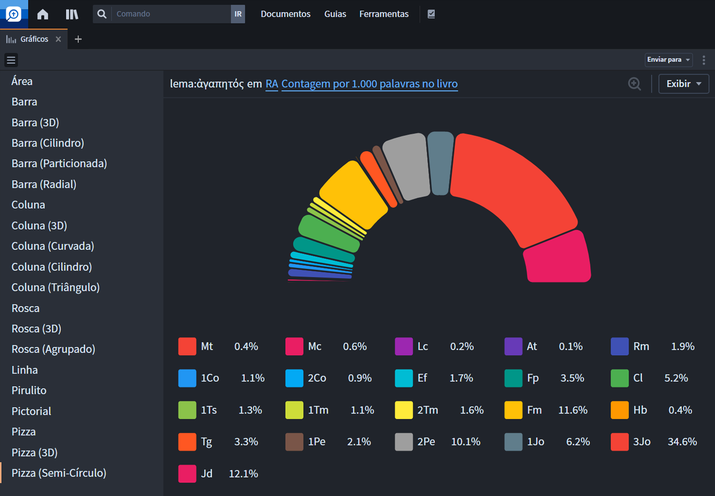Select Pizza chart type
The width and height of the screenshot is (715, 496).
(x=24, y=432)
